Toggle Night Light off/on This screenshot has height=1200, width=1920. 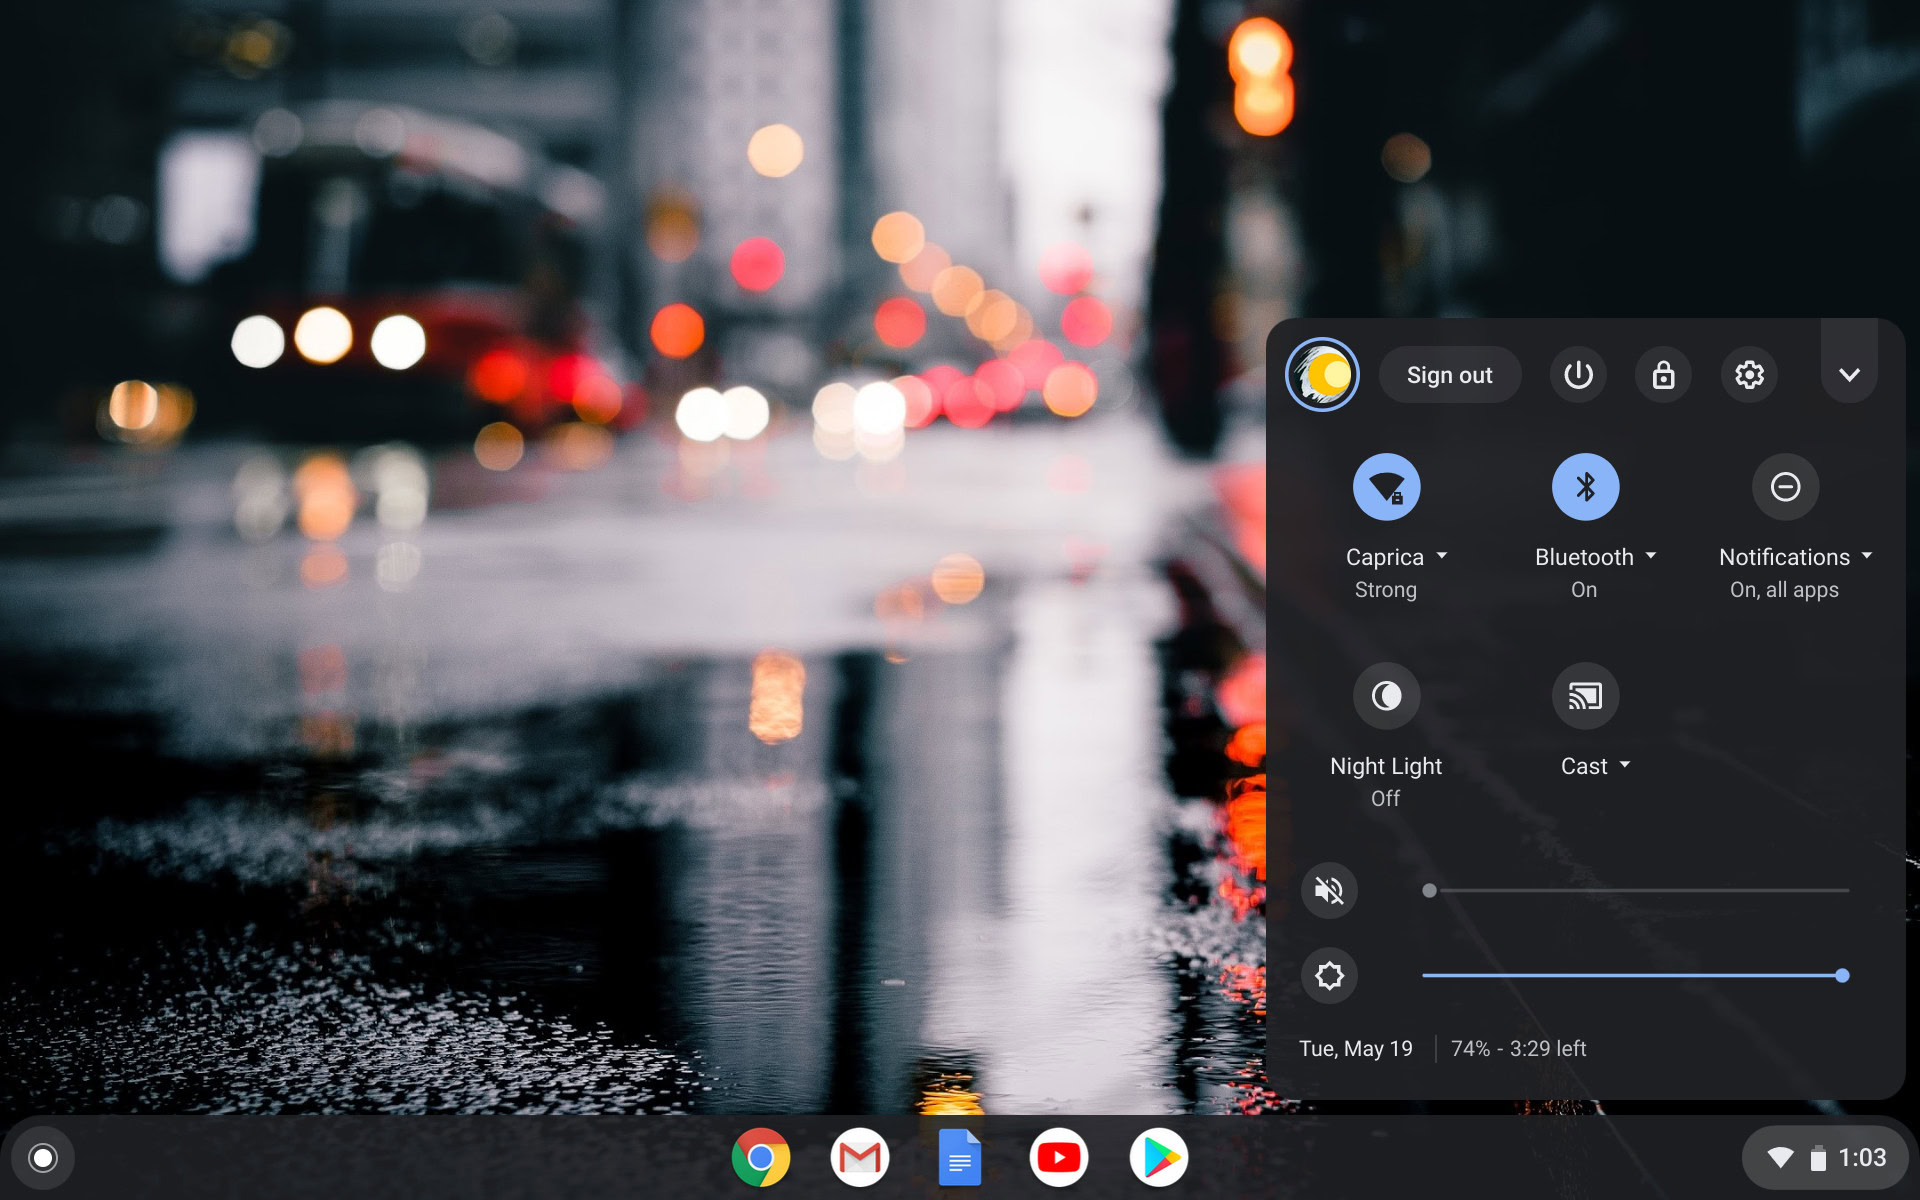coord(1384,695)
